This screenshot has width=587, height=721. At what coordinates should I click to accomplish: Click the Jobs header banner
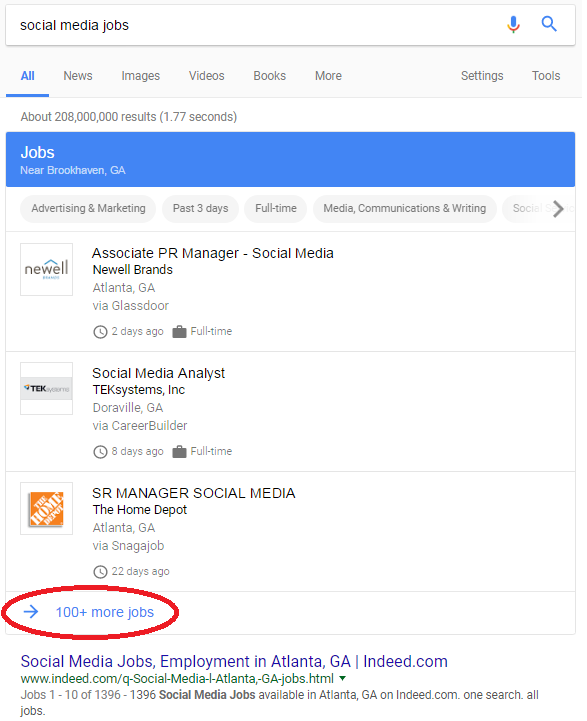tap(291, 160)
